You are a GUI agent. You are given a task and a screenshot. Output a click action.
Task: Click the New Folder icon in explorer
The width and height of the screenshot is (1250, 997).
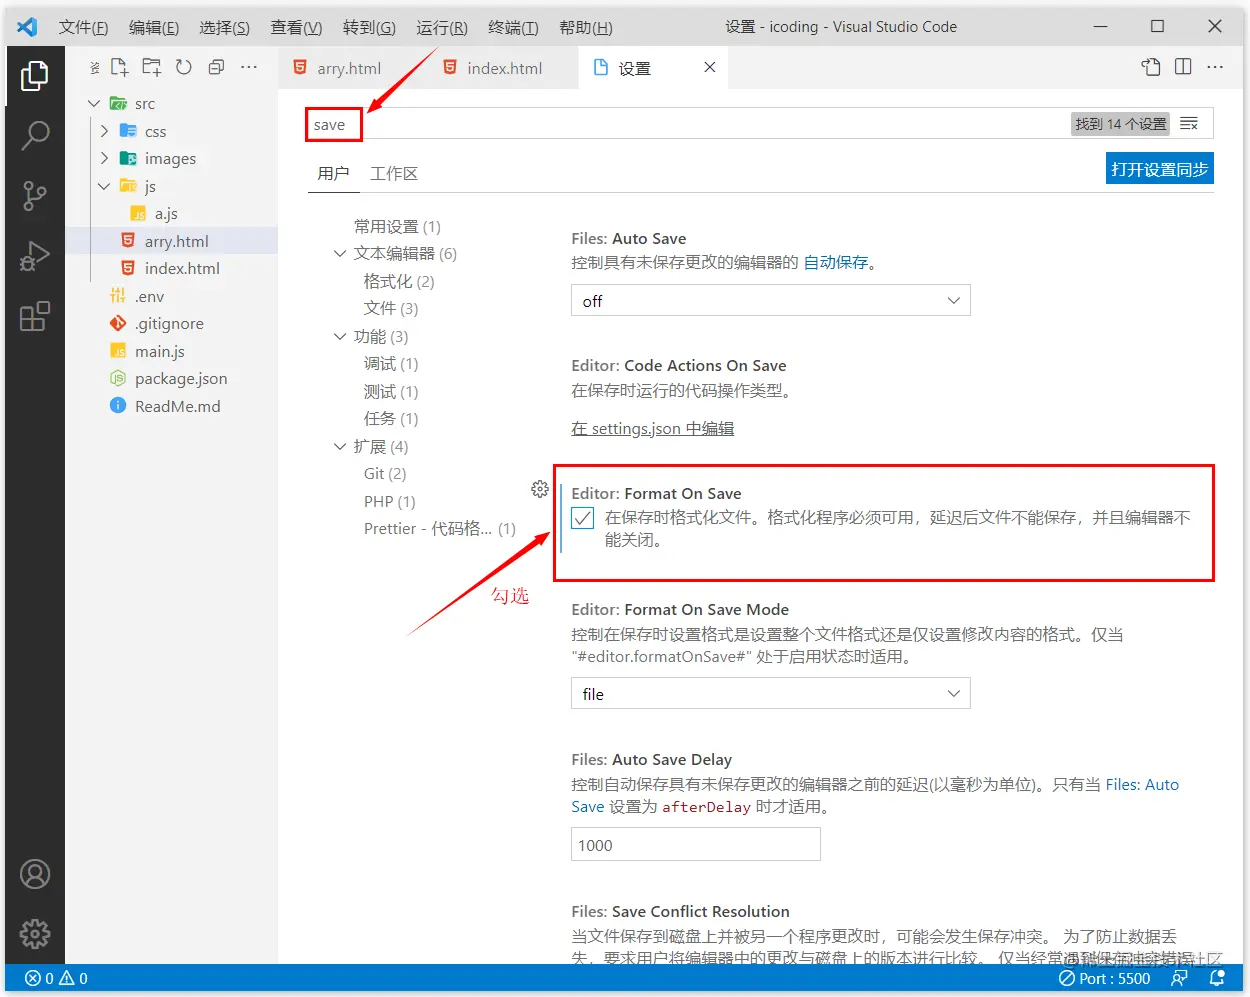coord(151,67)
